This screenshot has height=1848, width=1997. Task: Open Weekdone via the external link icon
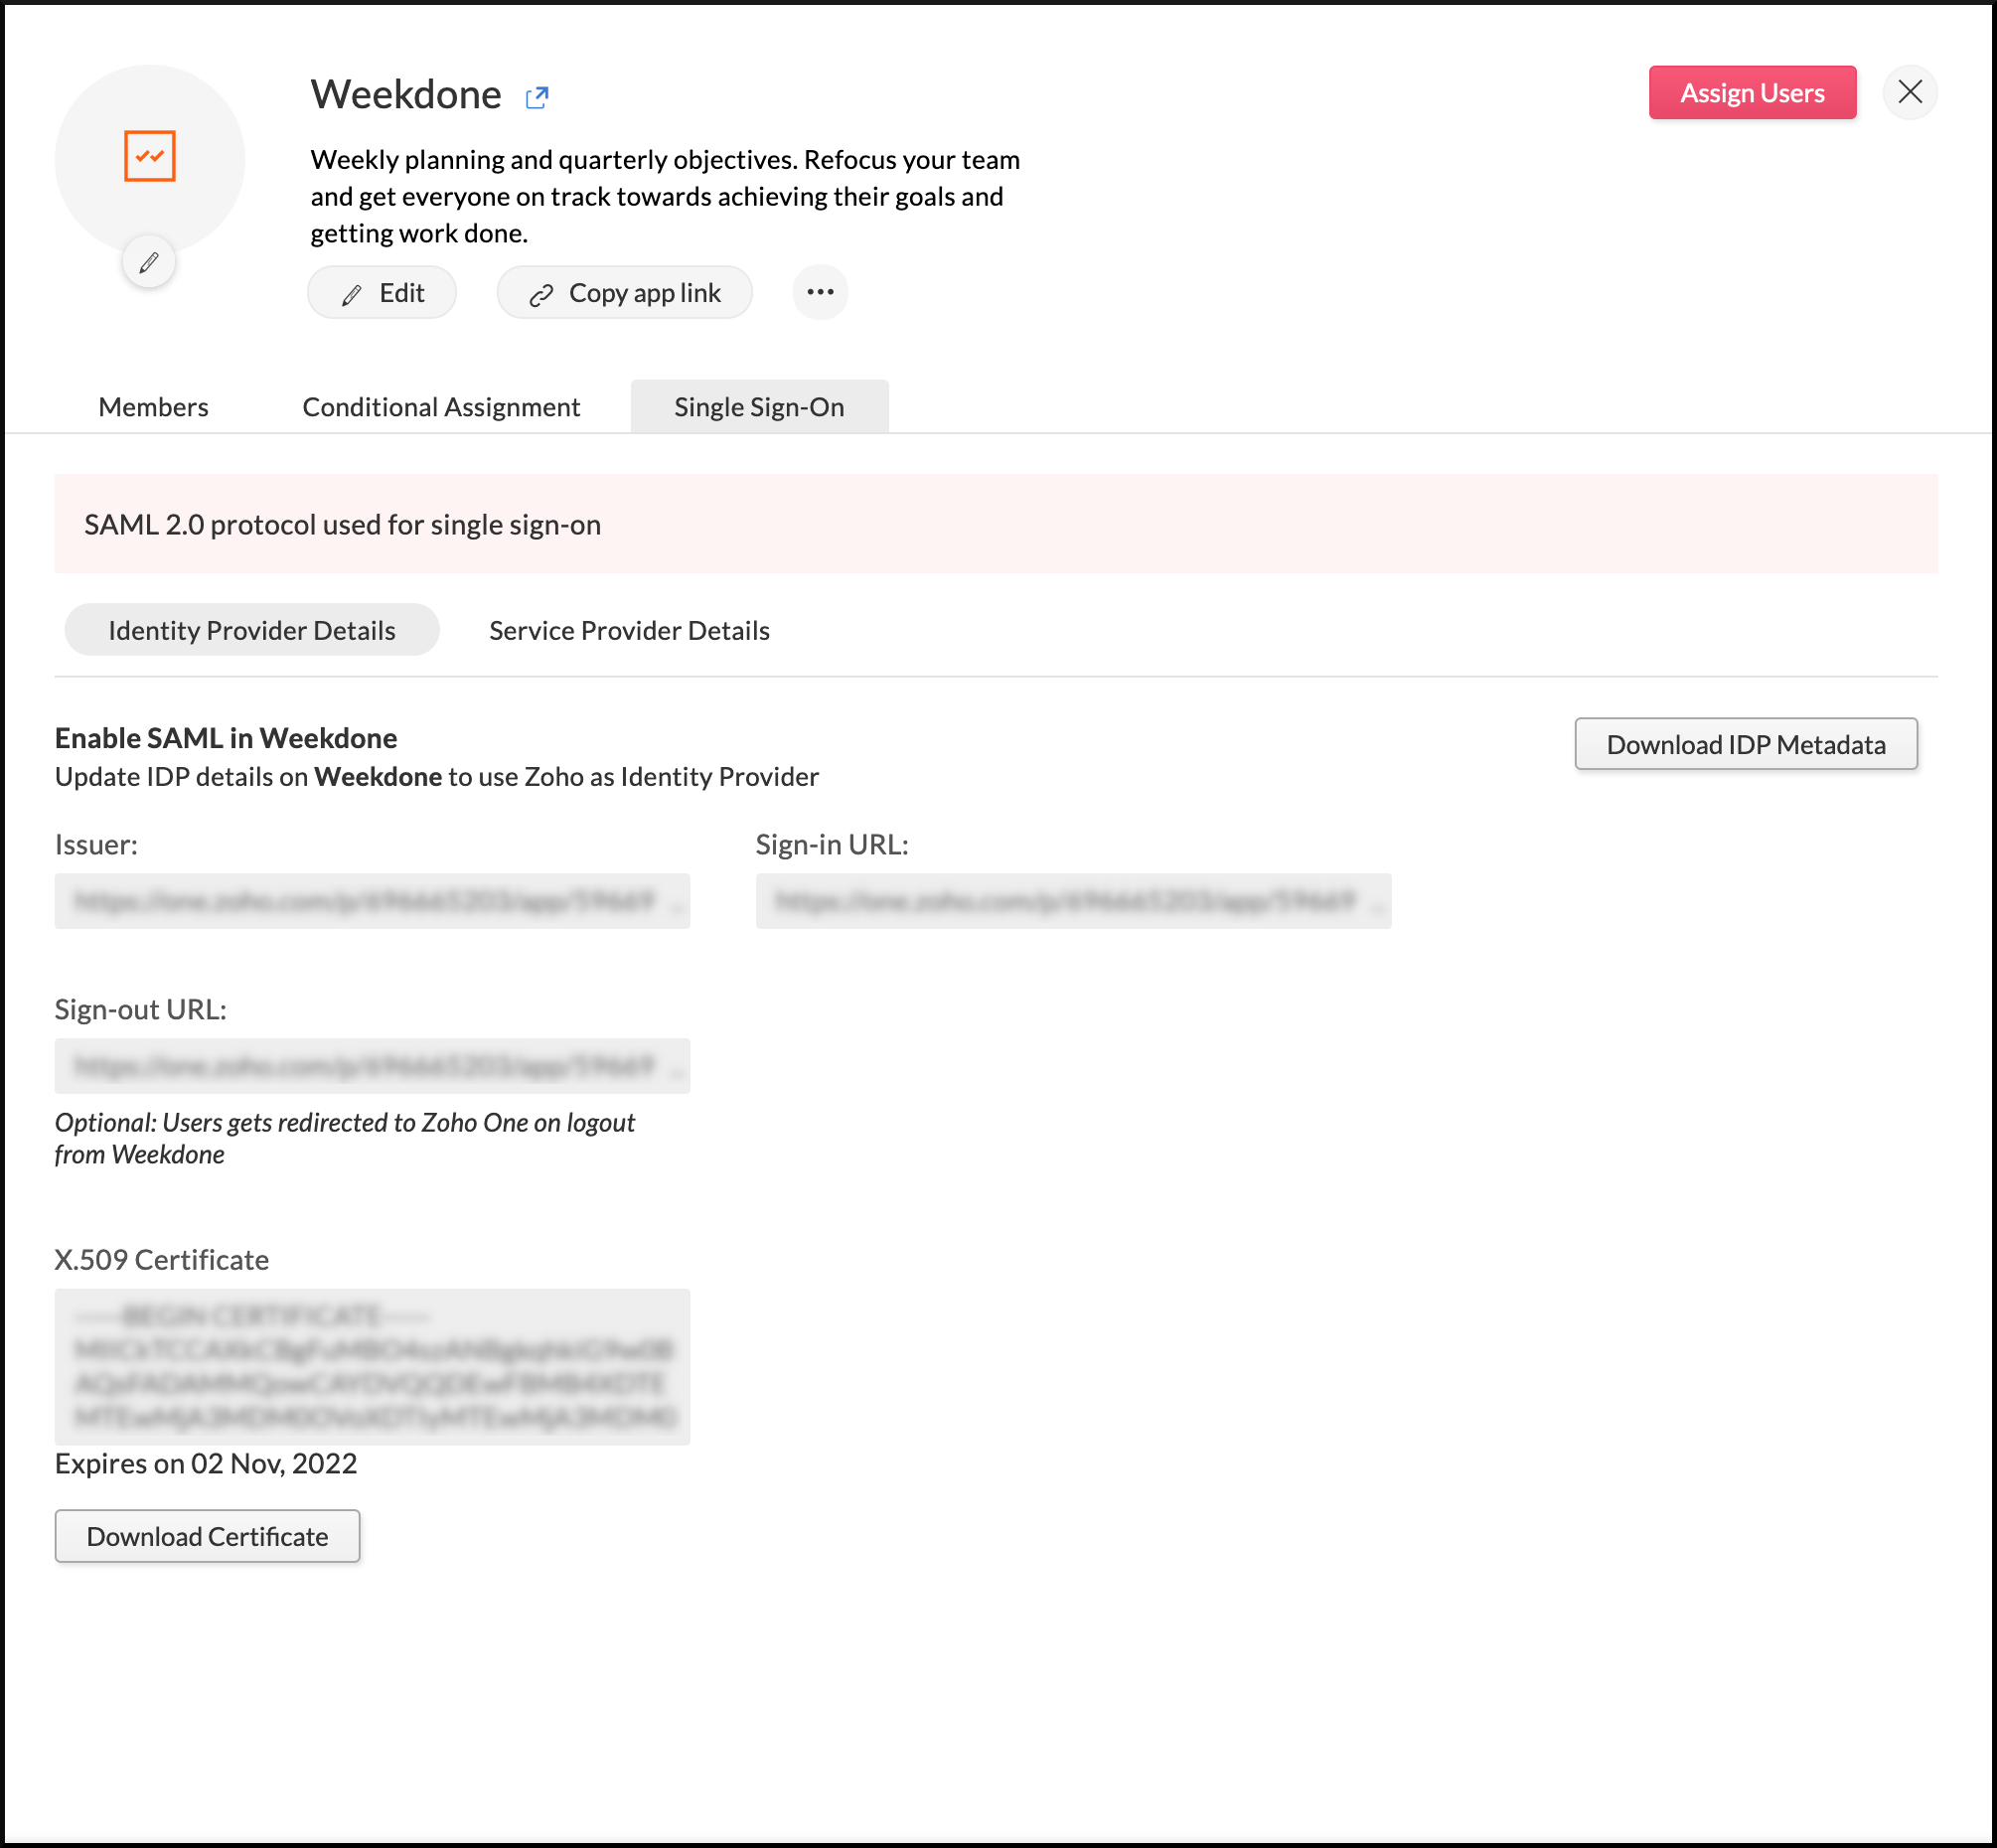point(537,95)
